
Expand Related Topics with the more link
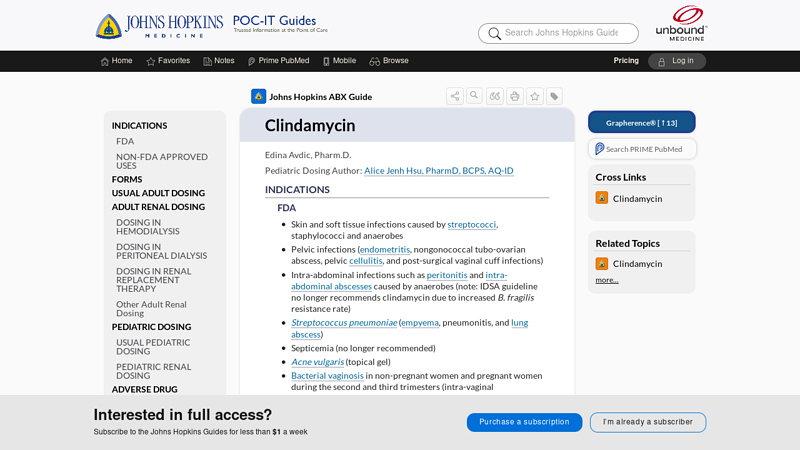point(607,280)
